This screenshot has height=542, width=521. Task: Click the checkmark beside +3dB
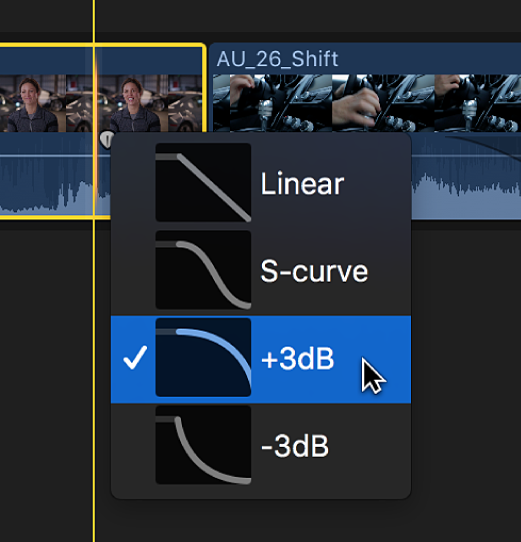tap(135, 358)
